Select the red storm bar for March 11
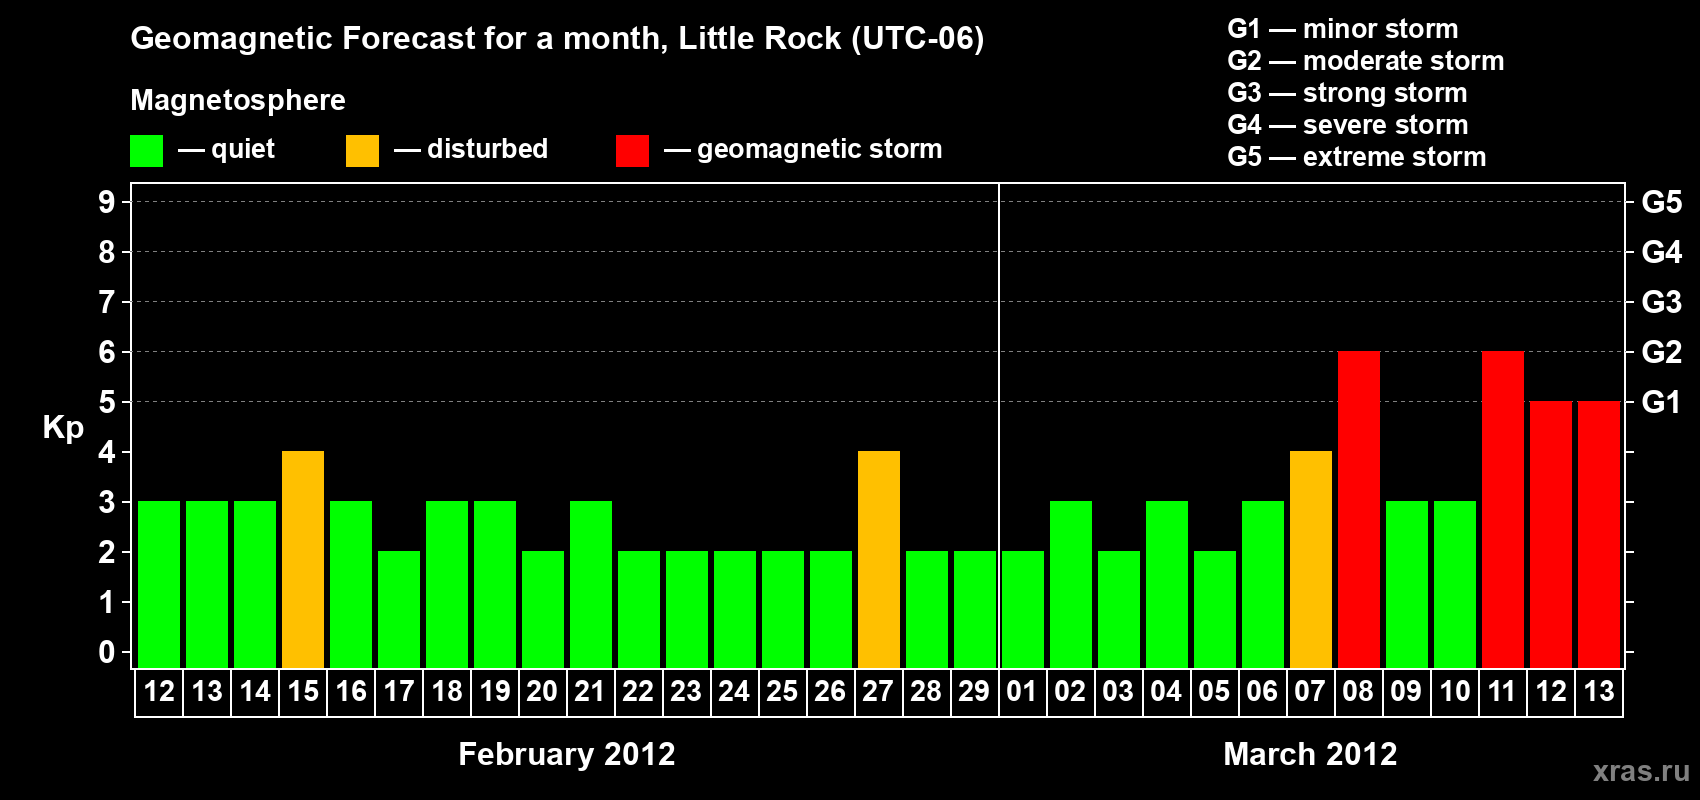This screenshot has width=1700, height=800. 1503,509
